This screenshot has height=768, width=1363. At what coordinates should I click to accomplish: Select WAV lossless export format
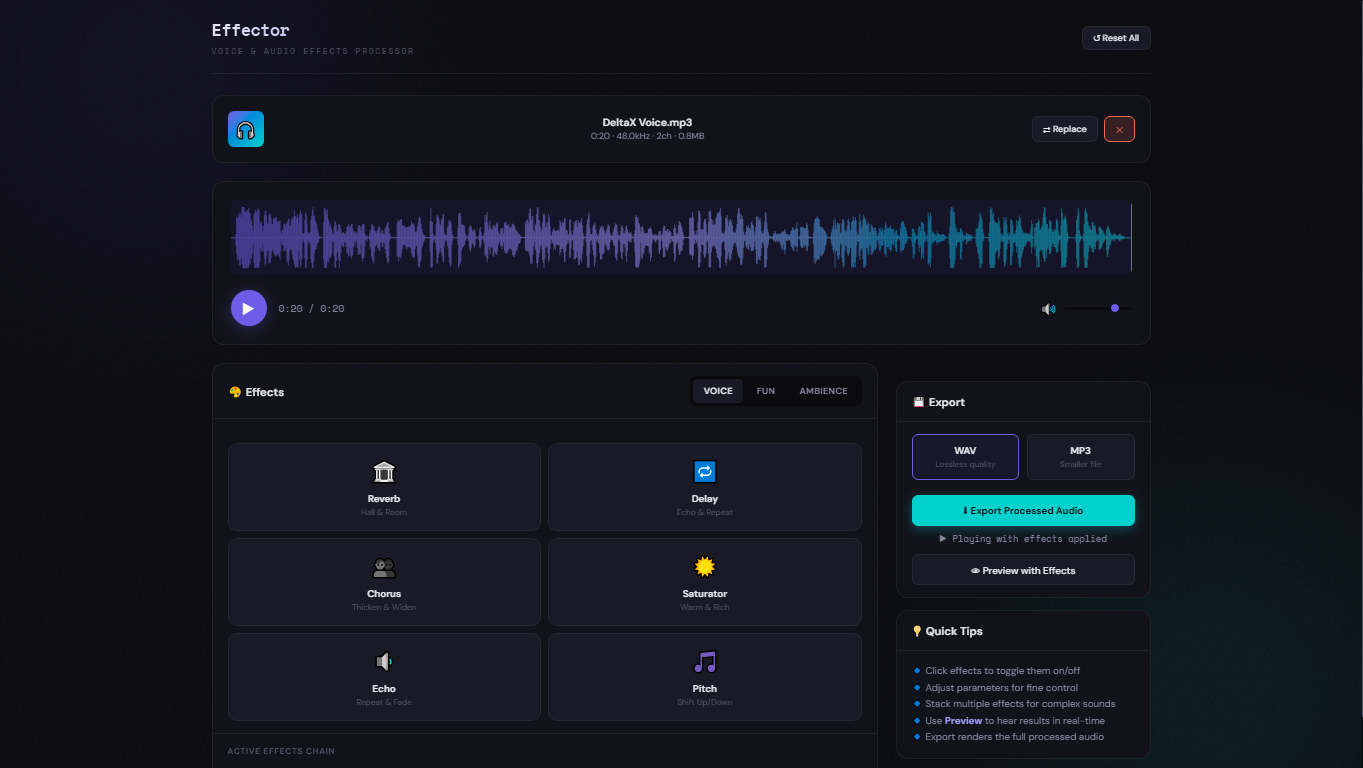(x=964, y=456)
